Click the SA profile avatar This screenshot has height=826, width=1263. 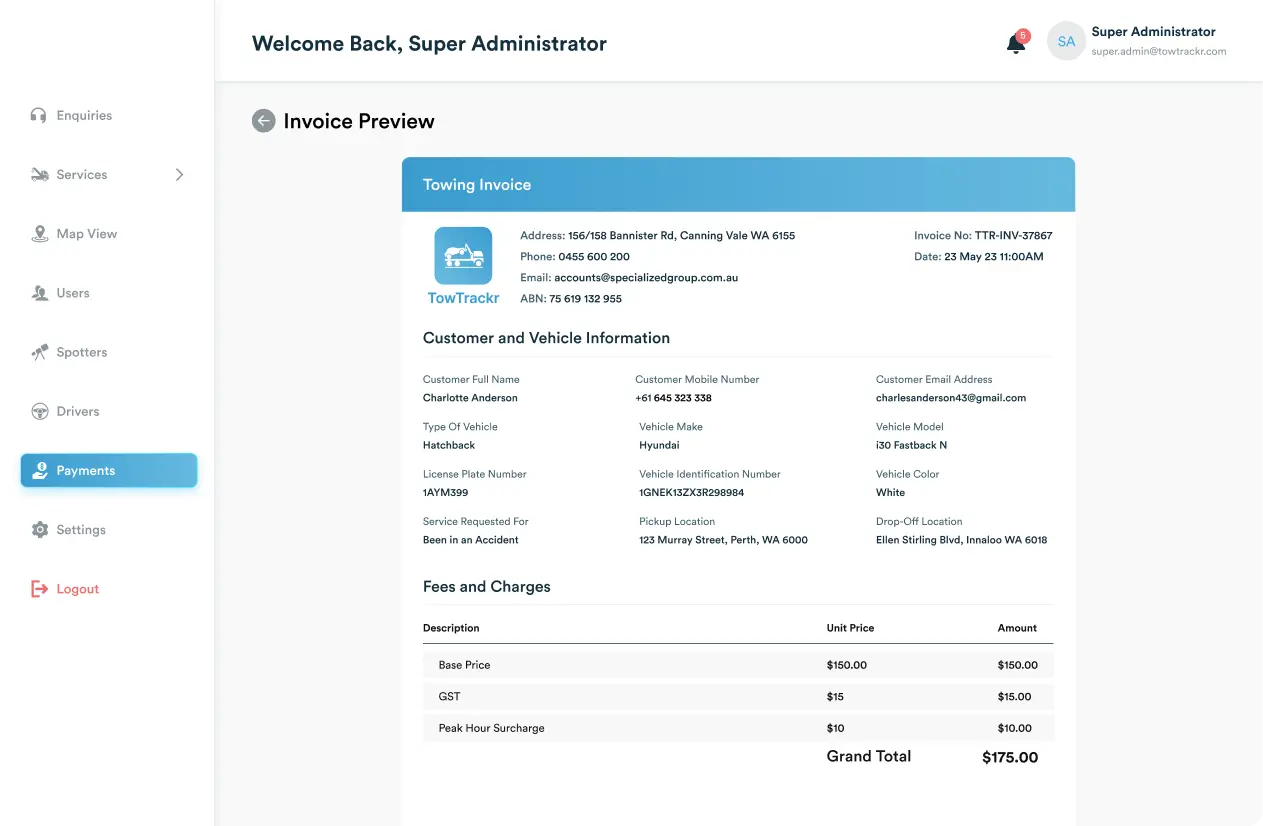pos(1066,42)
